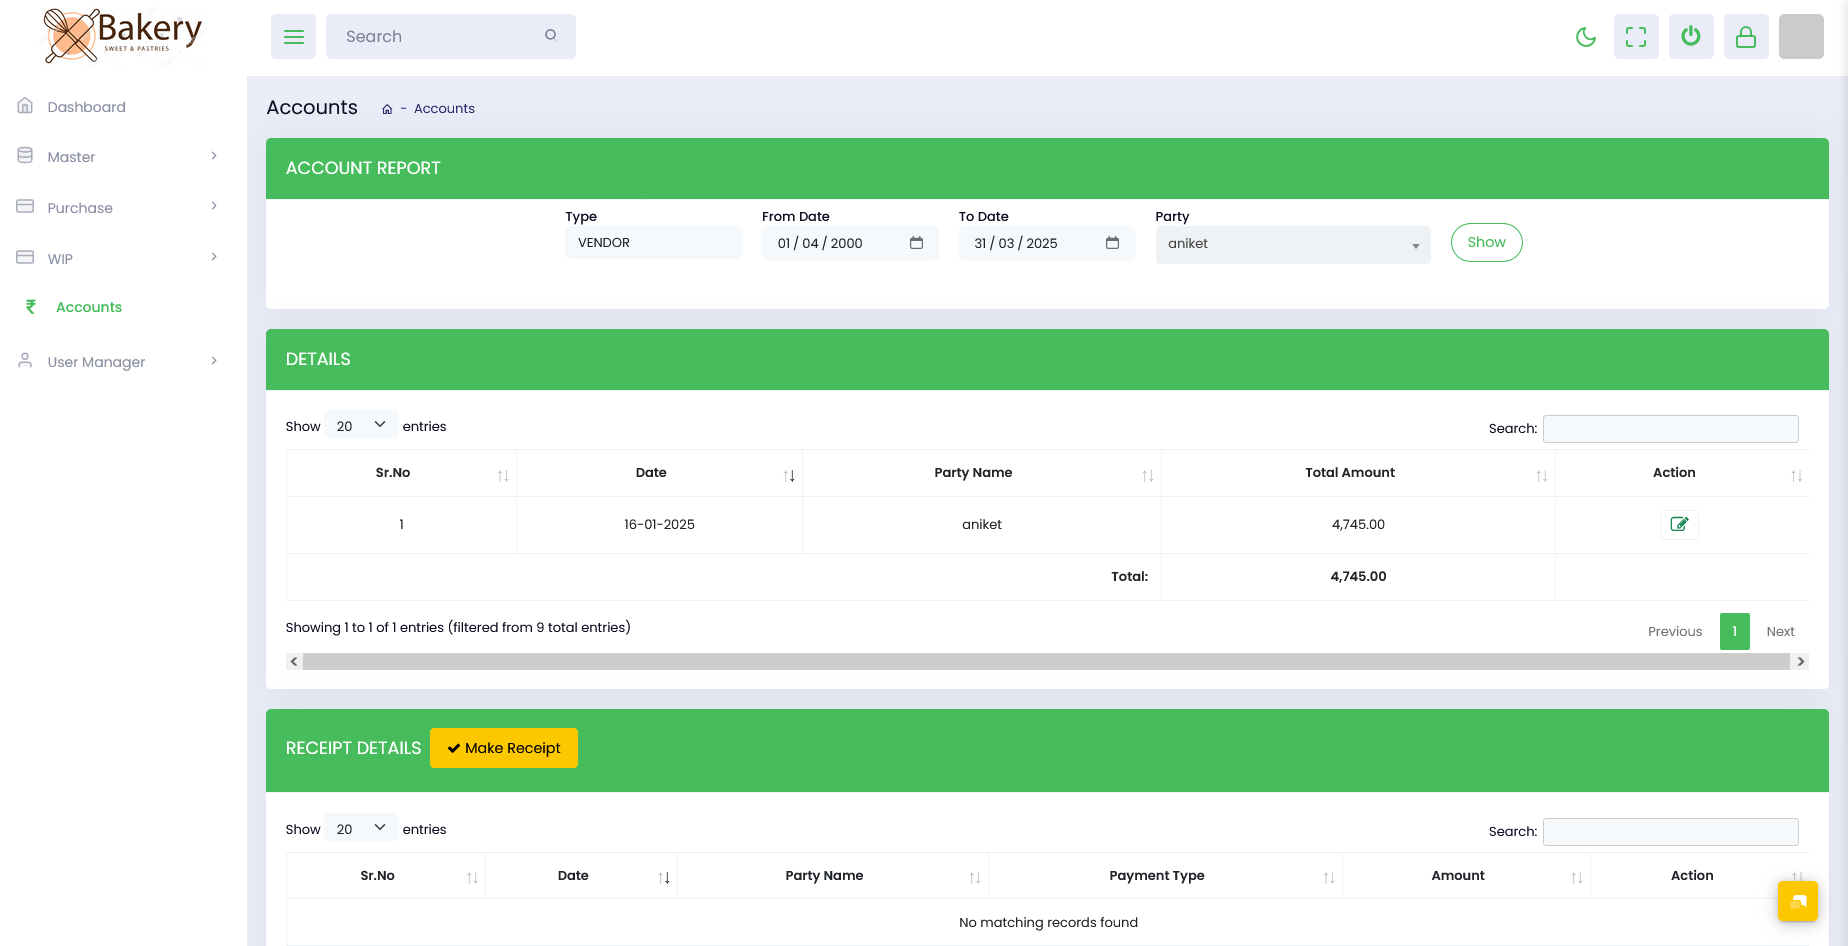This screenshot has width=1848, height=946.
Task: Open the To Date calendar picker
Action: tap(1112, 243)
